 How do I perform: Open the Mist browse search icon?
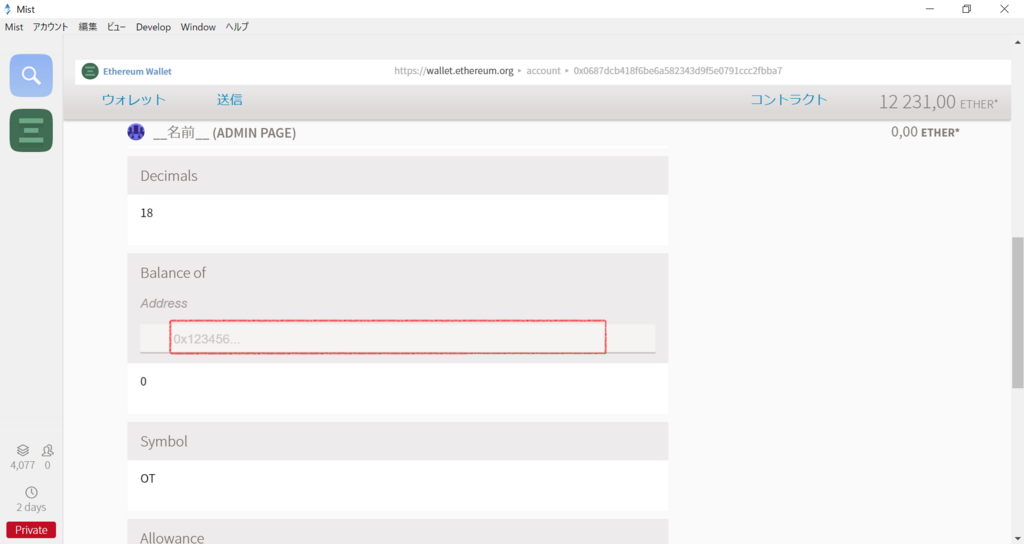tap(31, 75)
